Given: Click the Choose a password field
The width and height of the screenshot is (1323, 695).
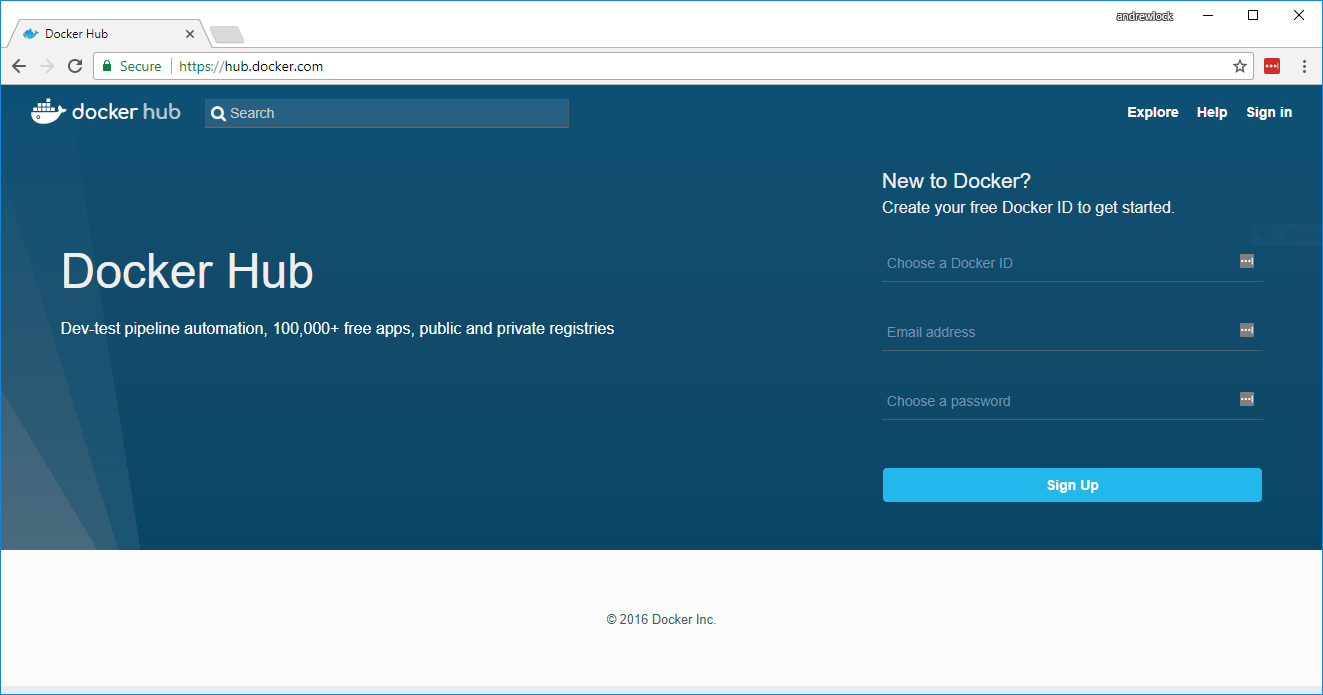Looking at the screenshot, I should [x=1072, y=401].
